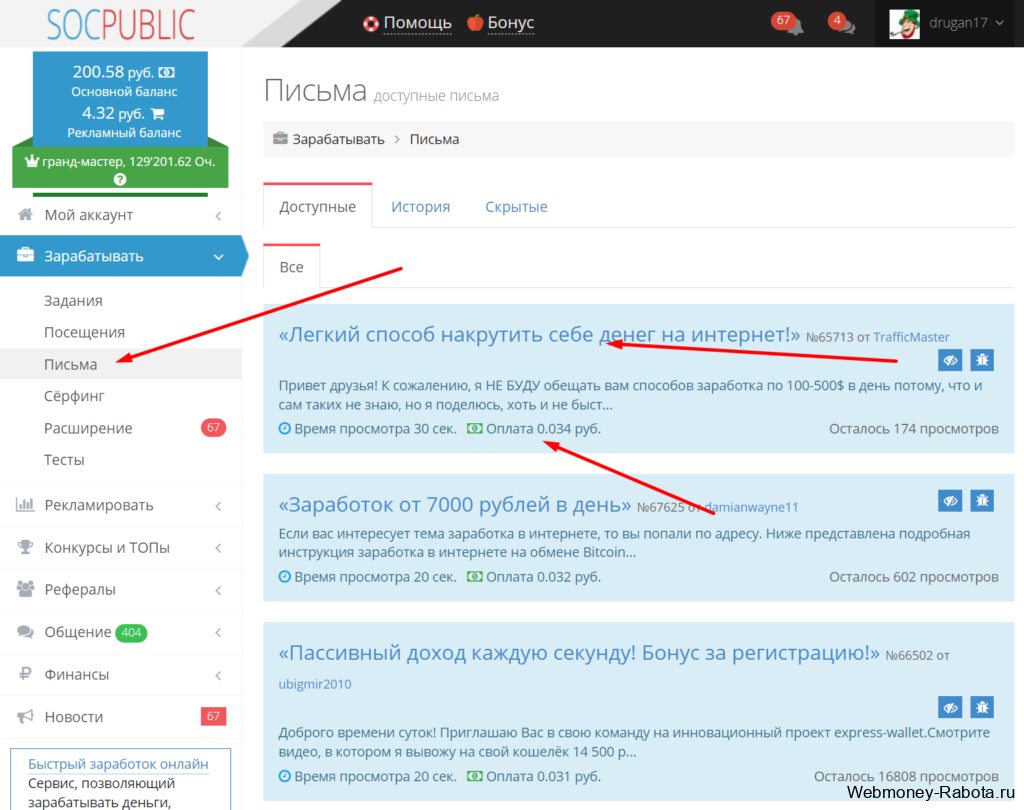Click the speech bubbles icon for Общение
1024x810 pixels.
(x=25, y=632)
